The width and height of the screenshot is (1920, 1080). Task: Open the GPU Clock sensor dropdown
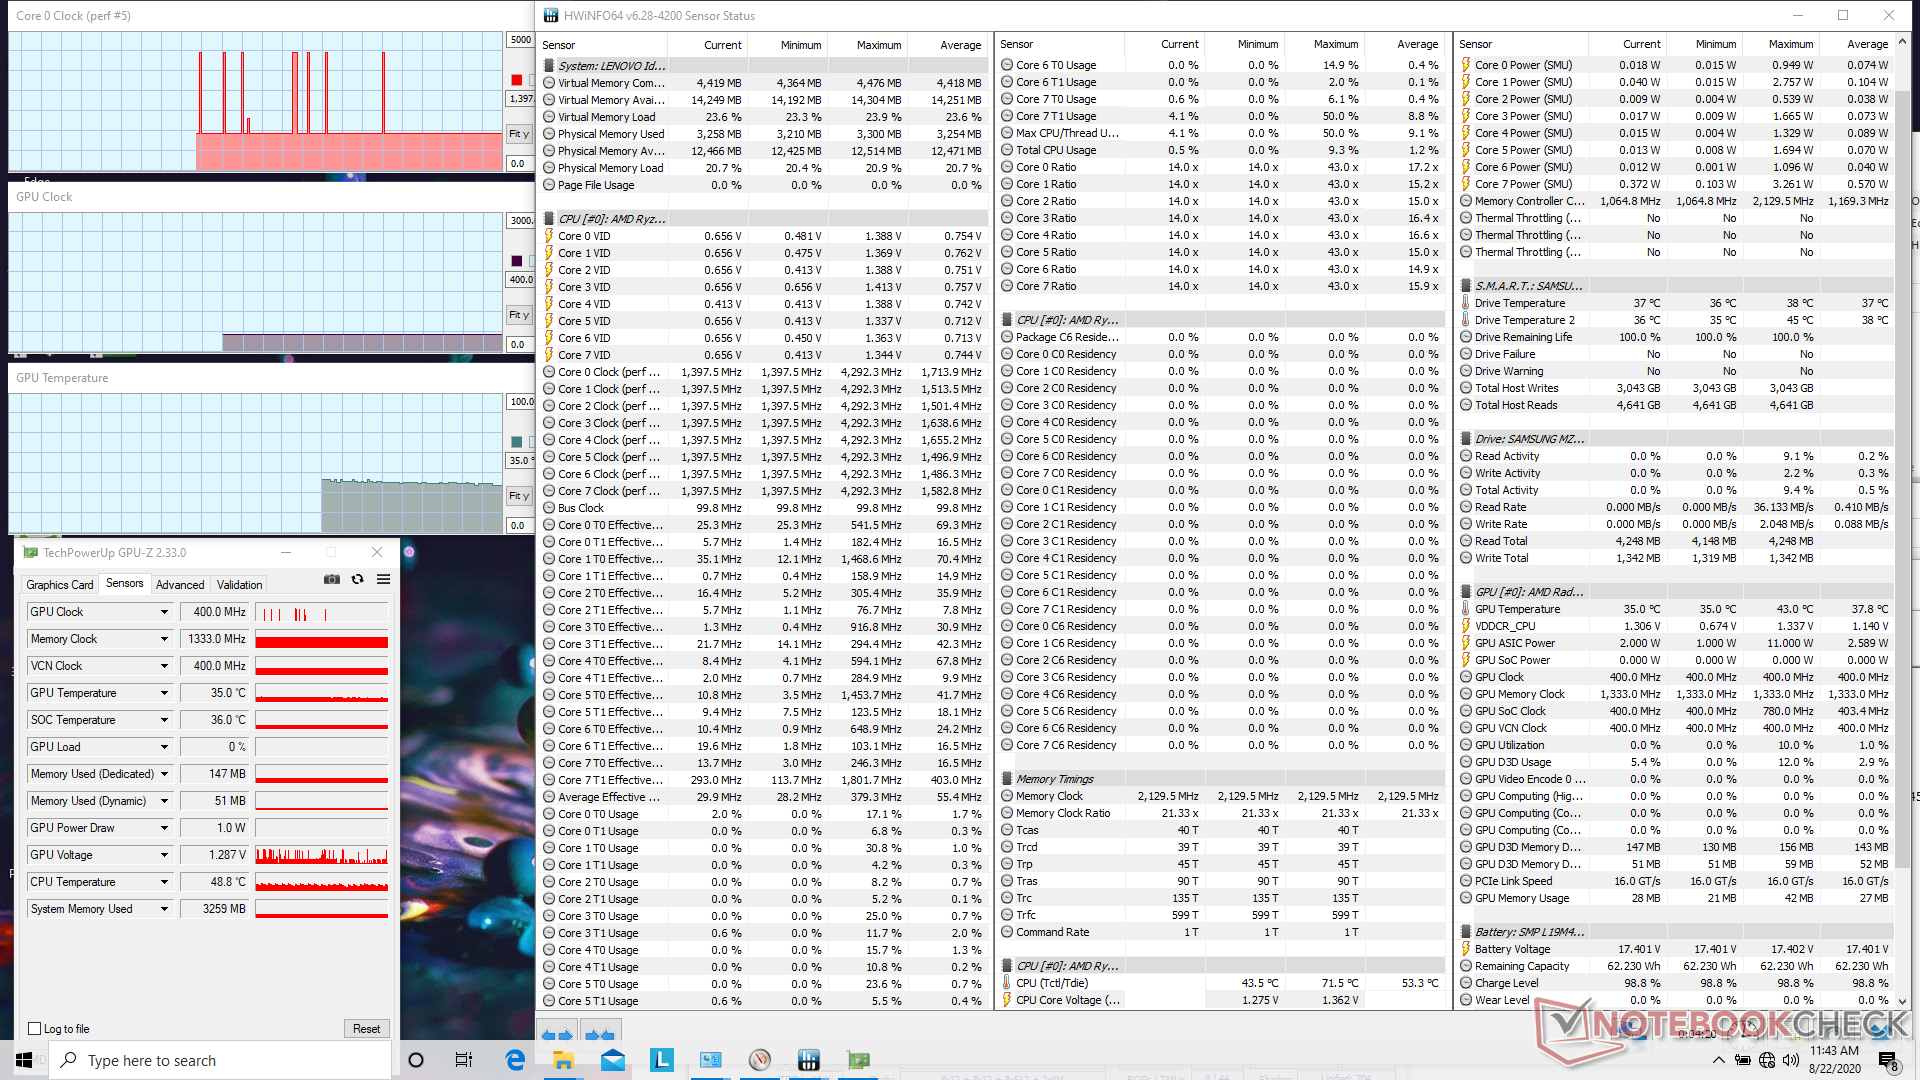pyautogui.click(x=164, y=612)
